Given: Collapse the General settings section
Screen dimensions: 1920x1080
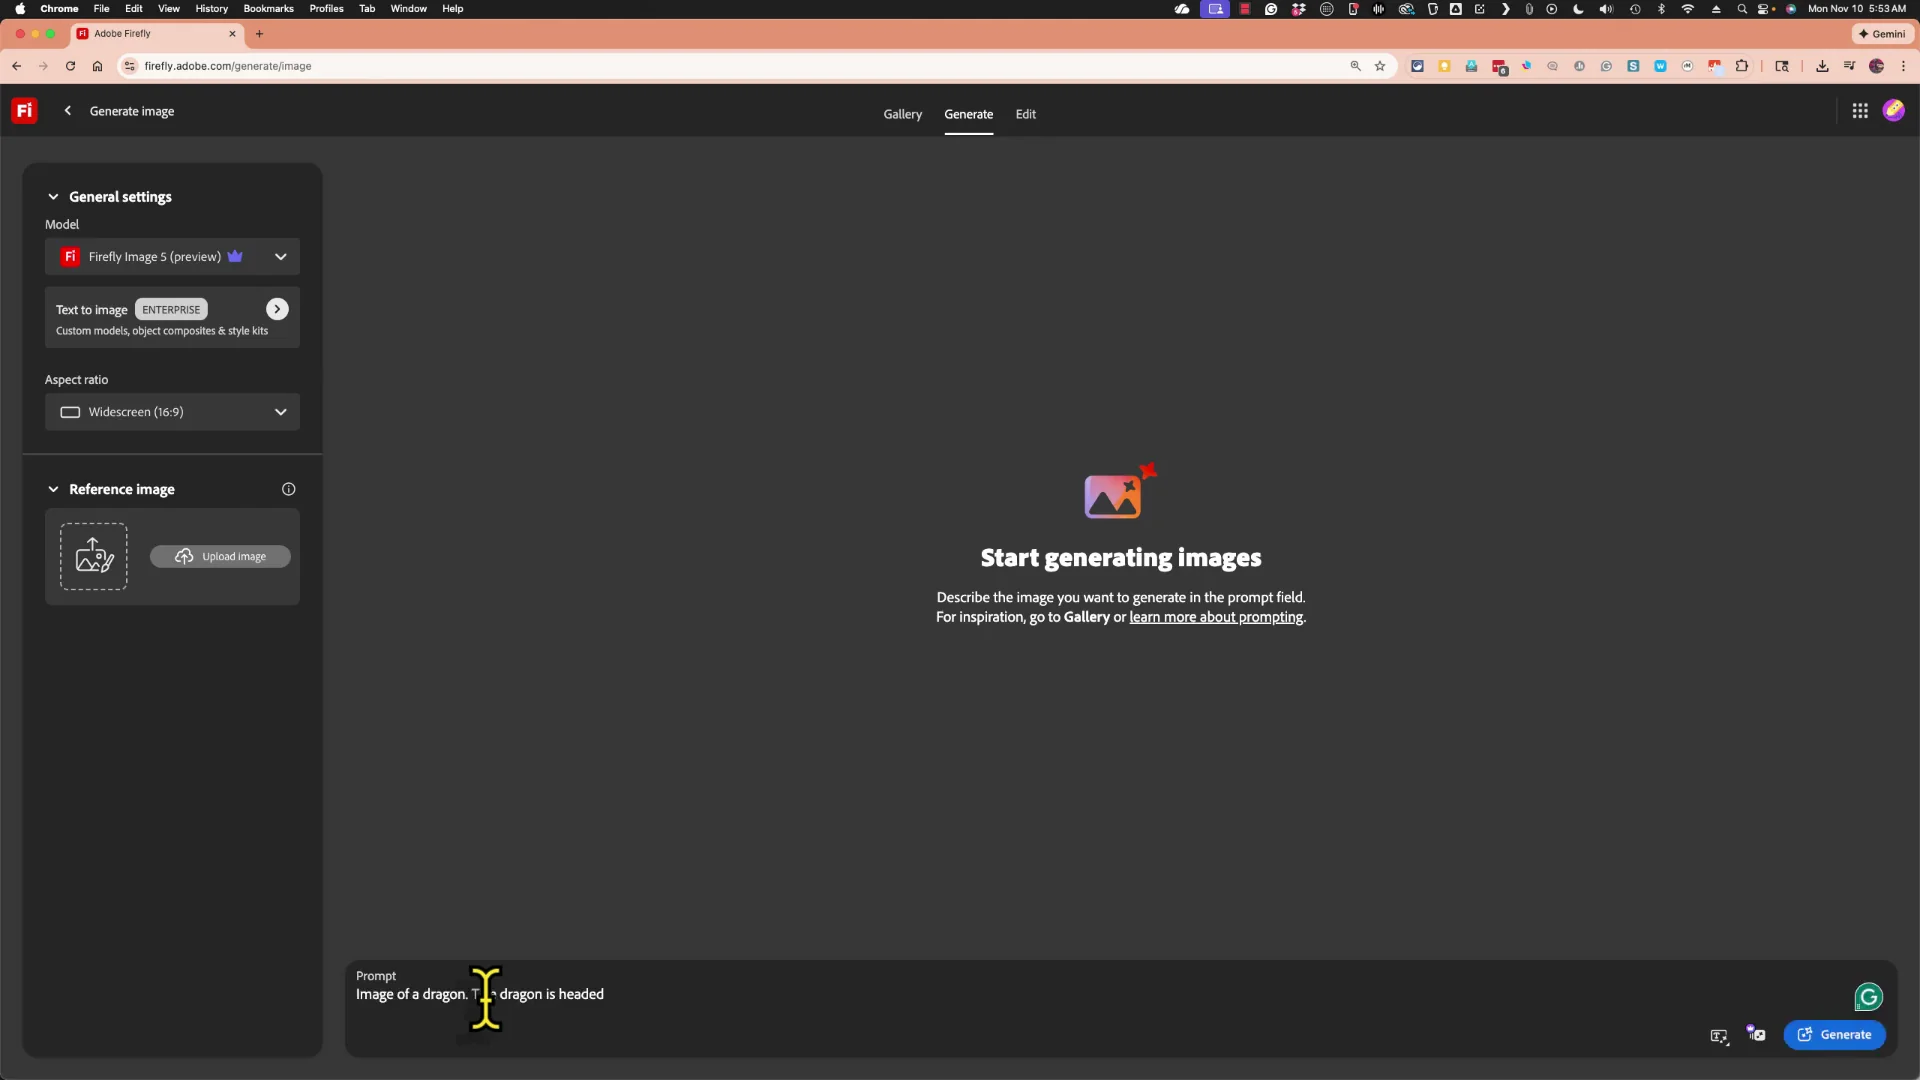Looking at the screenshot, I should point(53,197).
